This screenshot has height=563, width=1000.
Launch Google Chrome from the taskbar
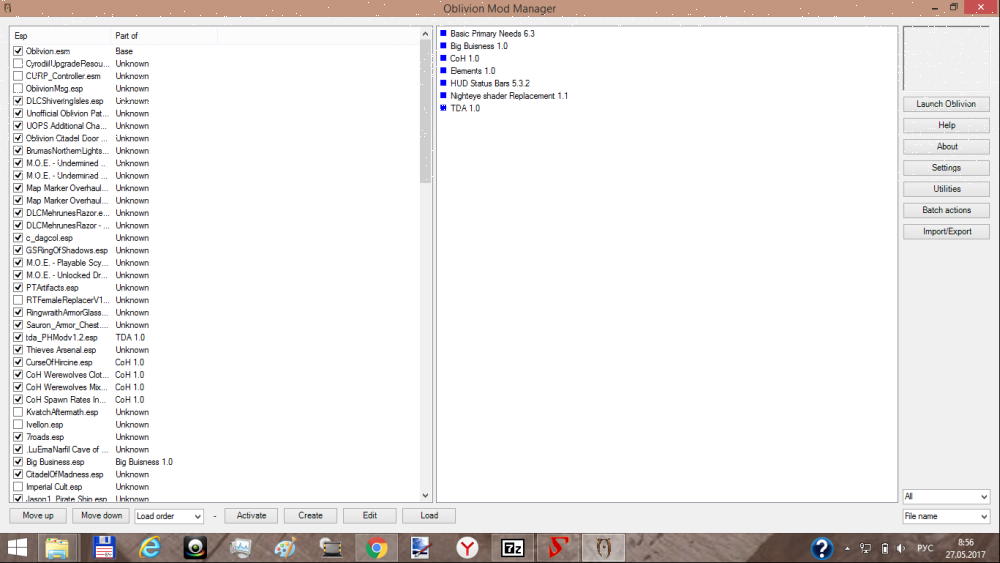tap(376, 548)
